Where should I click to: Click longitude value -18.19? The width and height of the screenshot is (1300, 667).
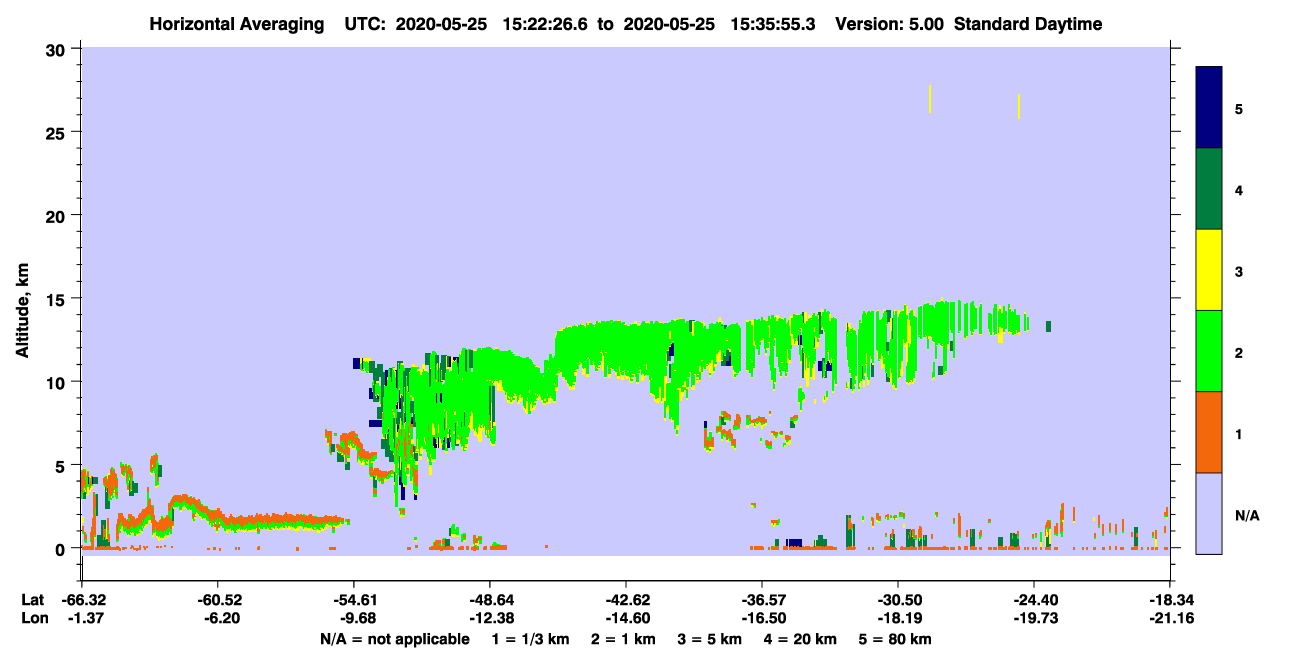point(898,619)
